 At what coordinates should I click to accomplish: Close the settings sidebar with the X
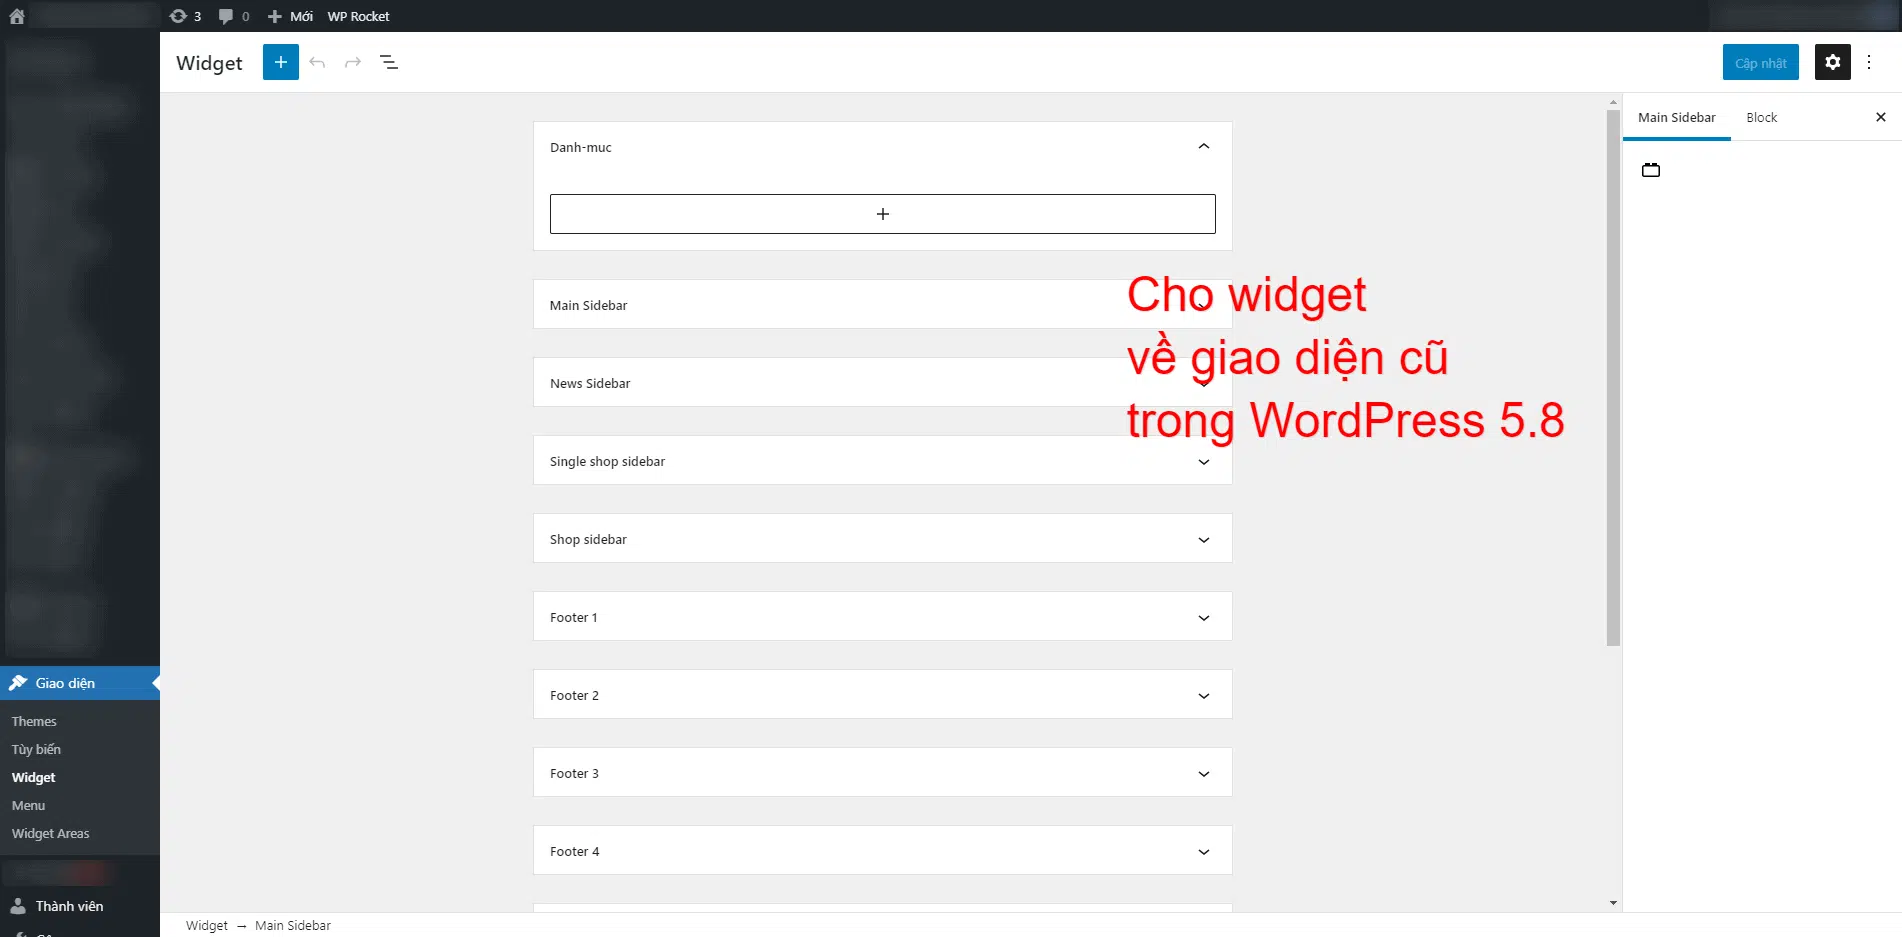1881,117
